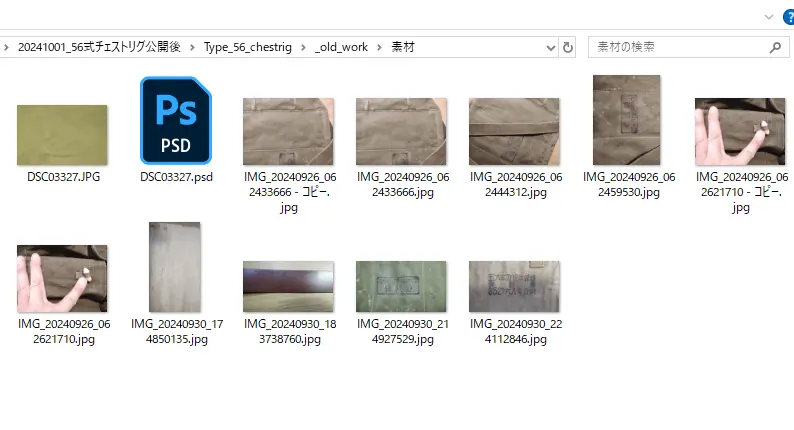This screenshot has width=794, height=430.
Task: Select the IMG_20240930_183738760.jpg file
Action: coord(288,286)
